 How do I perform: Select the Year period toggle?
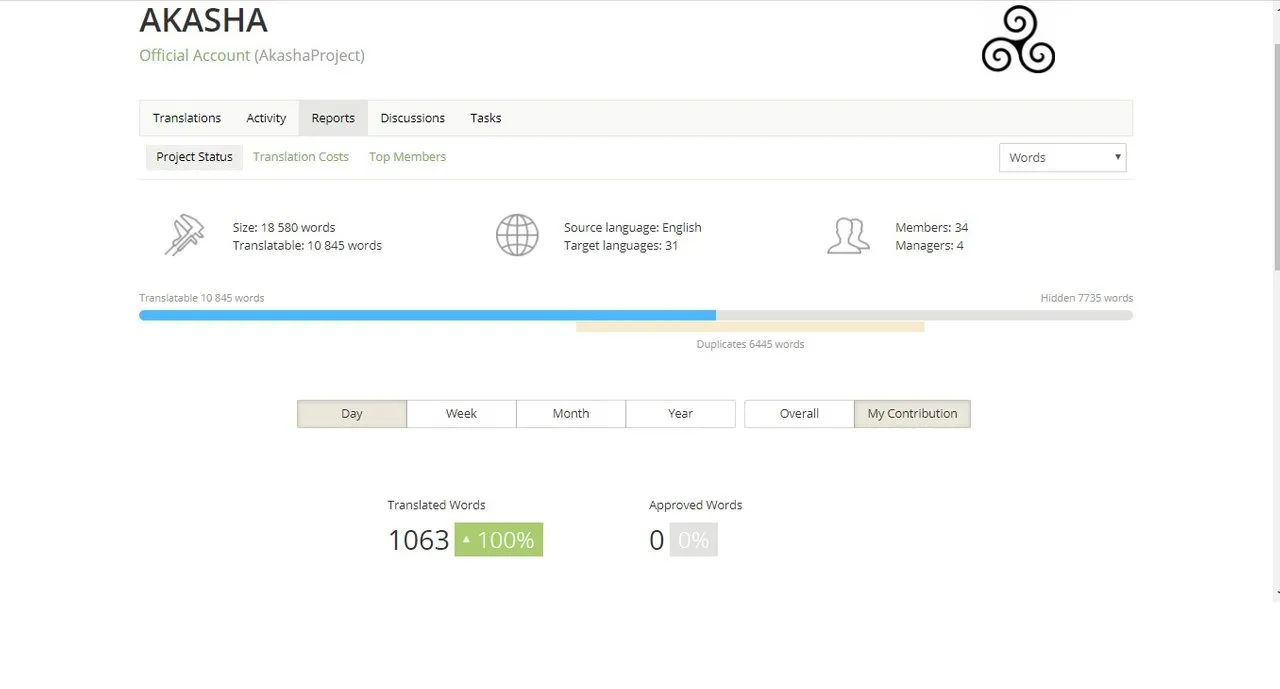point(680,414)
